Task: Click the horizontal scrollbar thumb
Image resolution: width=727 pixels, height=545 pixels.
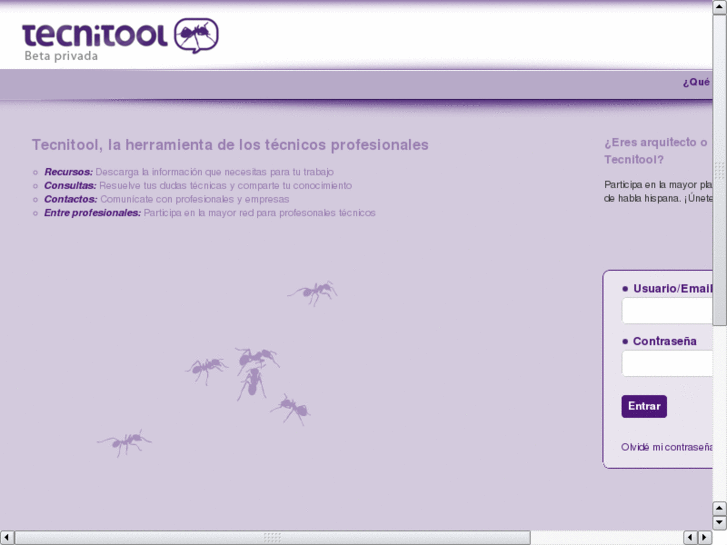Action: [273, 538]
